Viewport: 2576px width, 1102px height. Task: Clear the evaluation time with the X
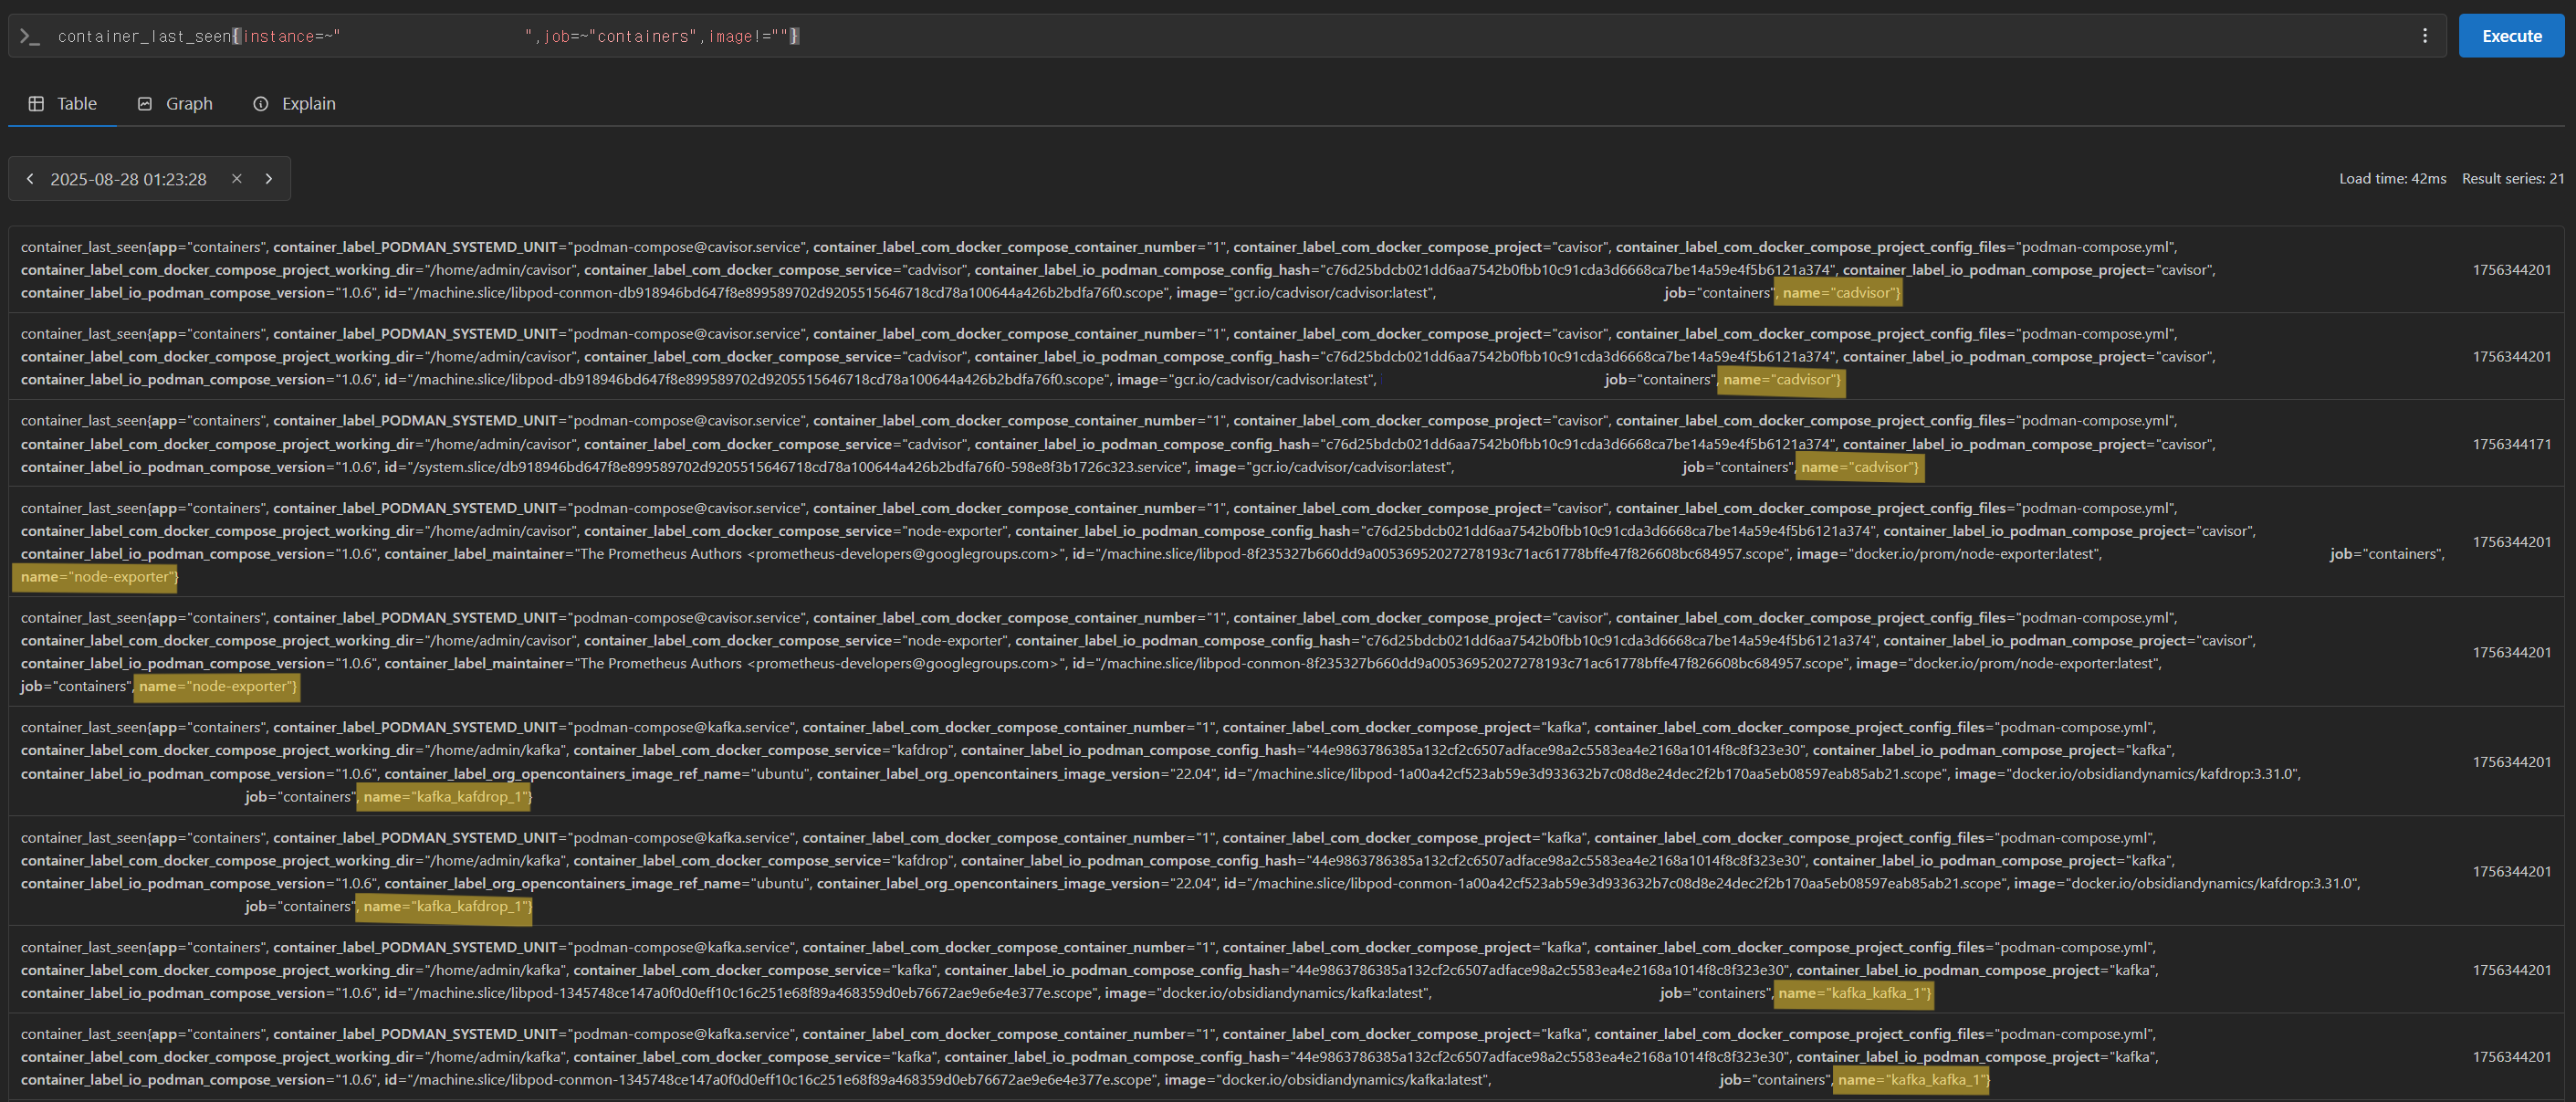click(x=237, y=179)
